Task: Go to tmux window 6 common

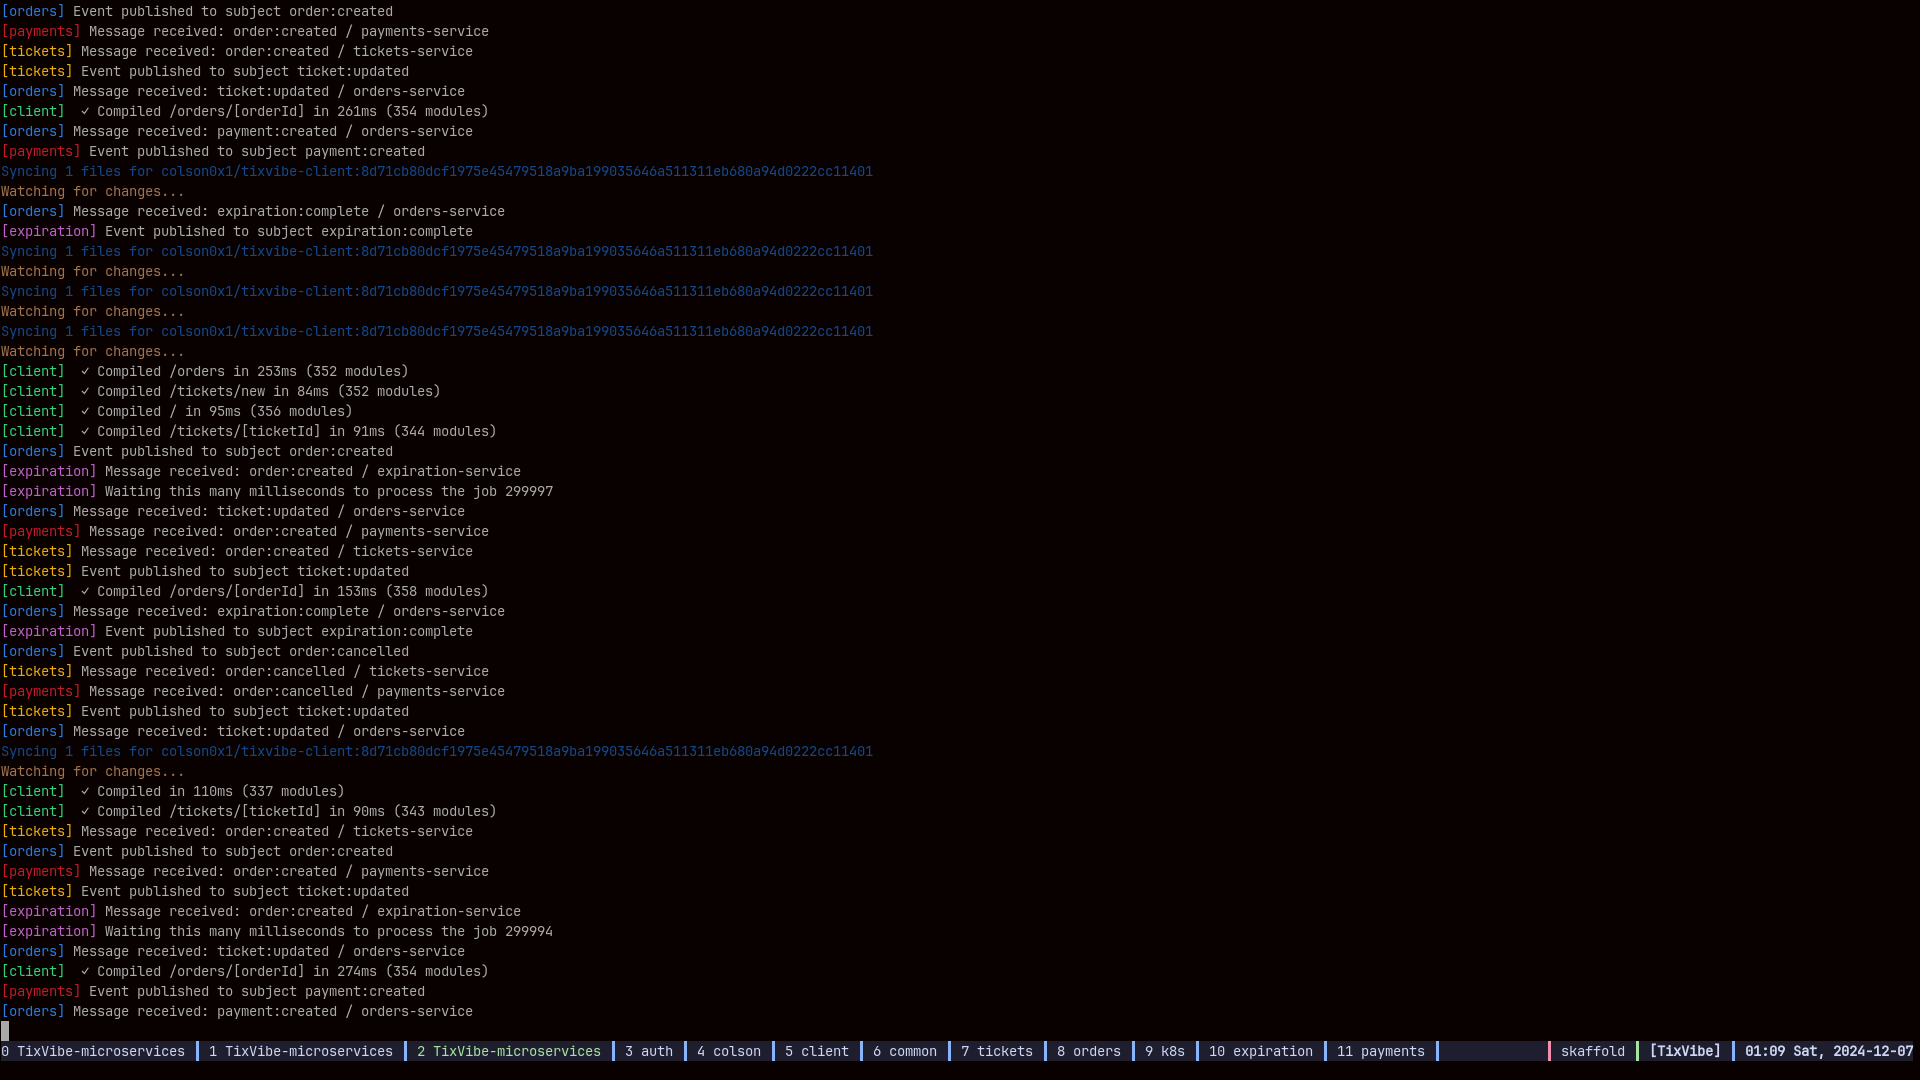Action: point(905,1051)
